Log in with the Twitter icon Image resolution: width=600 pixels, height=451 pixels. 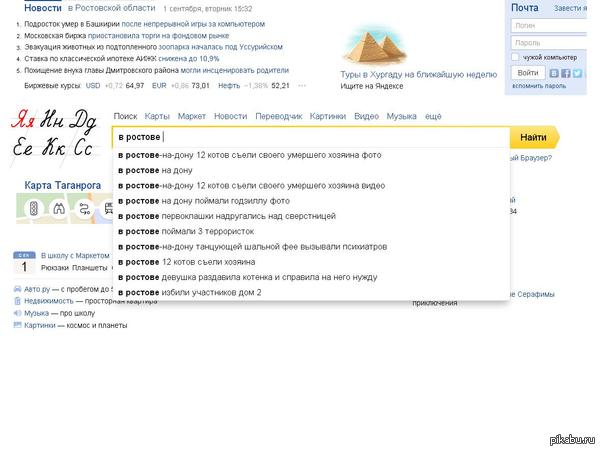(578, 73)
